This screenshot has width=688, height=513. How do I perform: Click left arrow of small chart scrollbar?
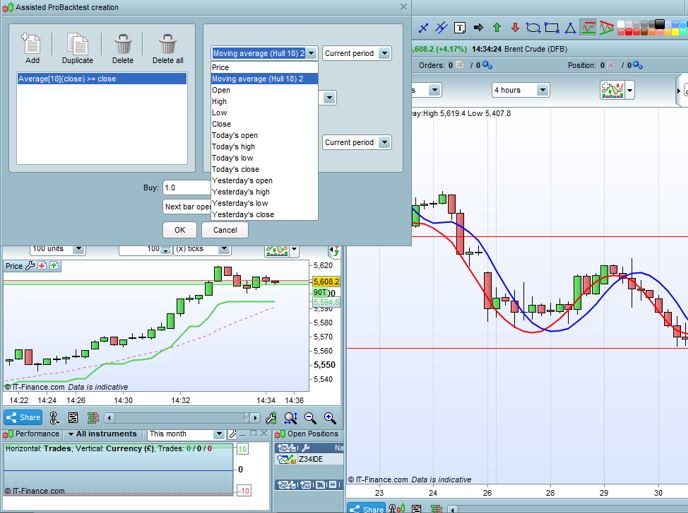click(110, 418)
